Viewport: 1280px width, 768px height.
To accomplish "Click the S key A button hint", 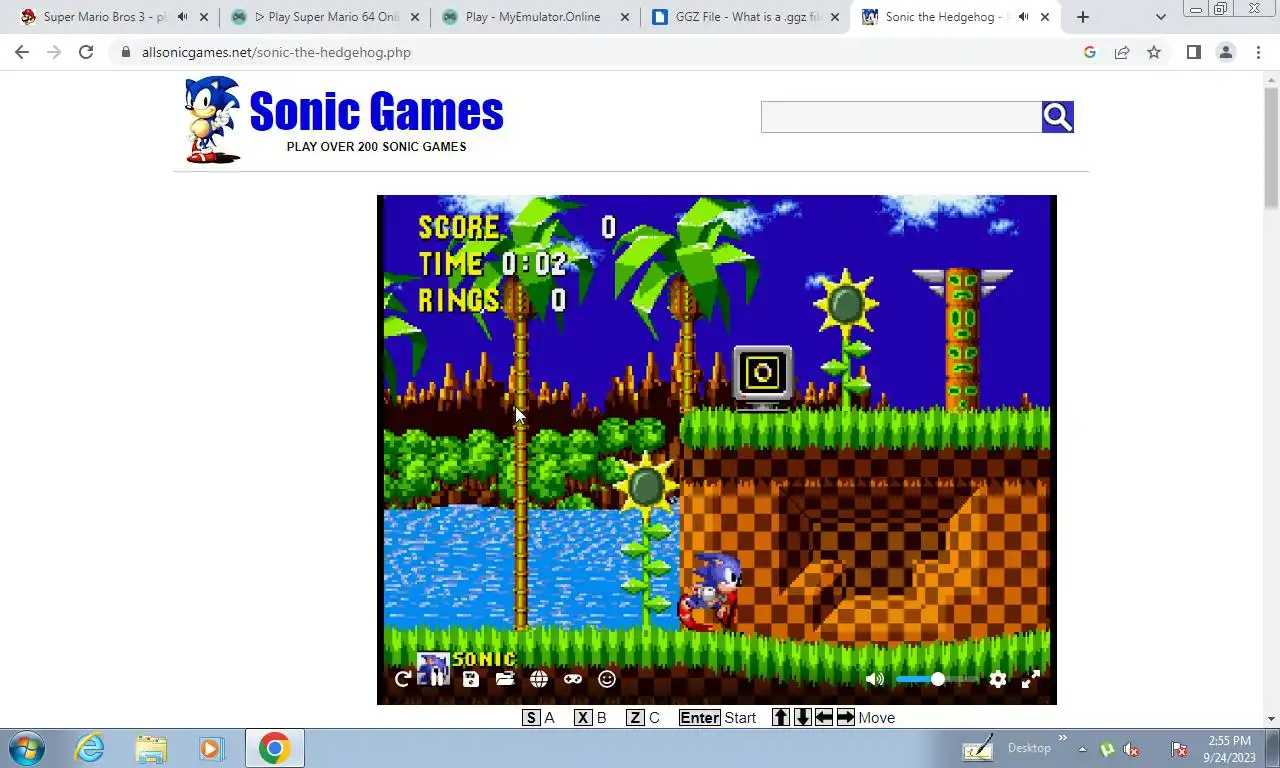I will (539, 718).
